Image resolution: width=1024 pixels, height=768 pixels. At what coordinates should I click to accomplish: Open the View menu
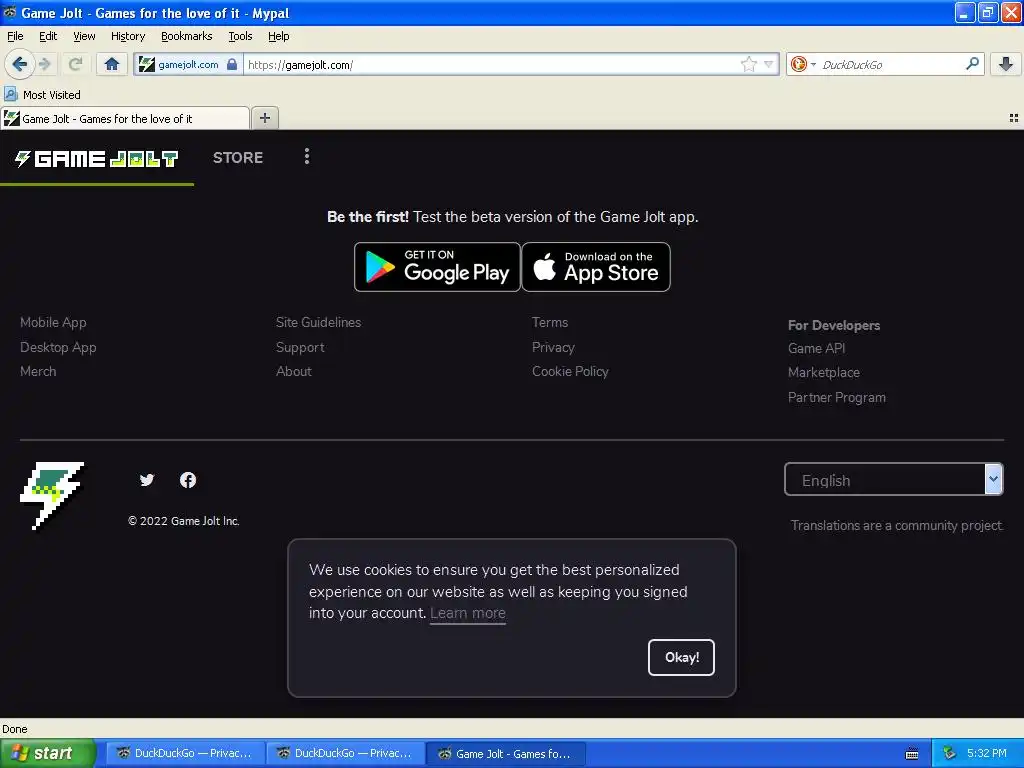84,36
